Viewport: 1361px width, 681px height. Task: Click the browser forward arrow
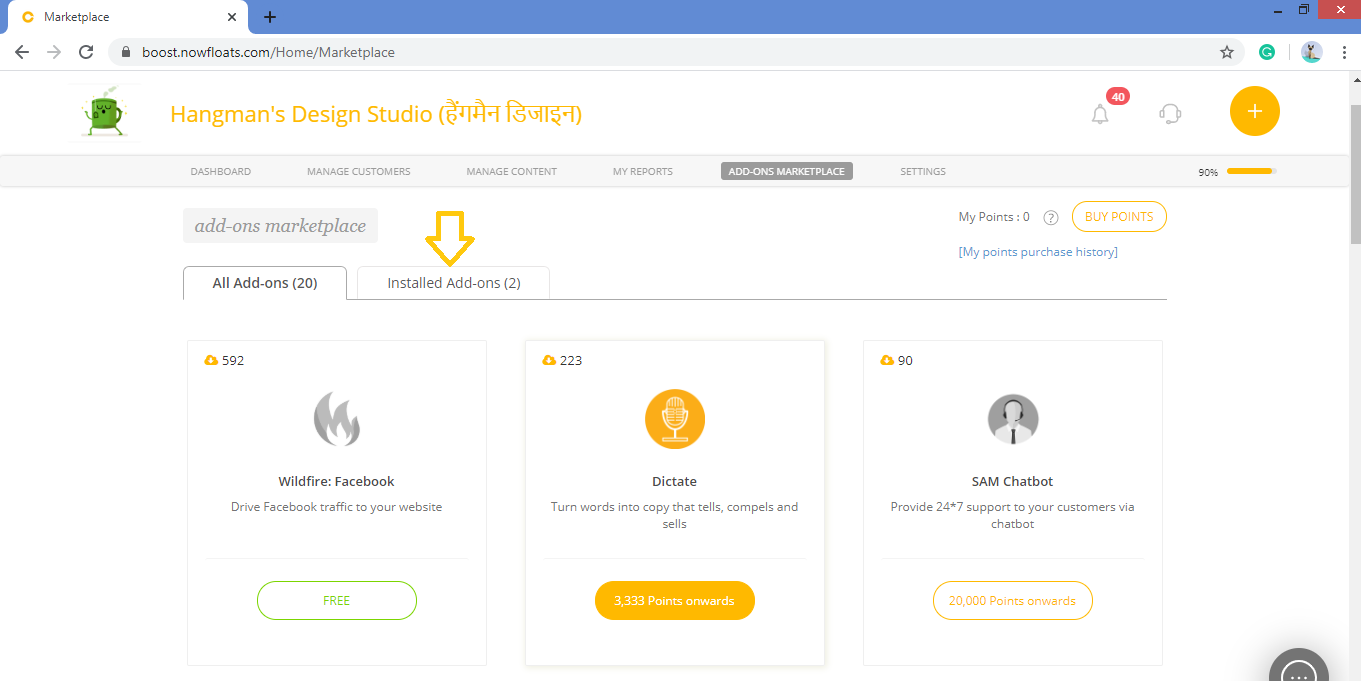(54, 52)
